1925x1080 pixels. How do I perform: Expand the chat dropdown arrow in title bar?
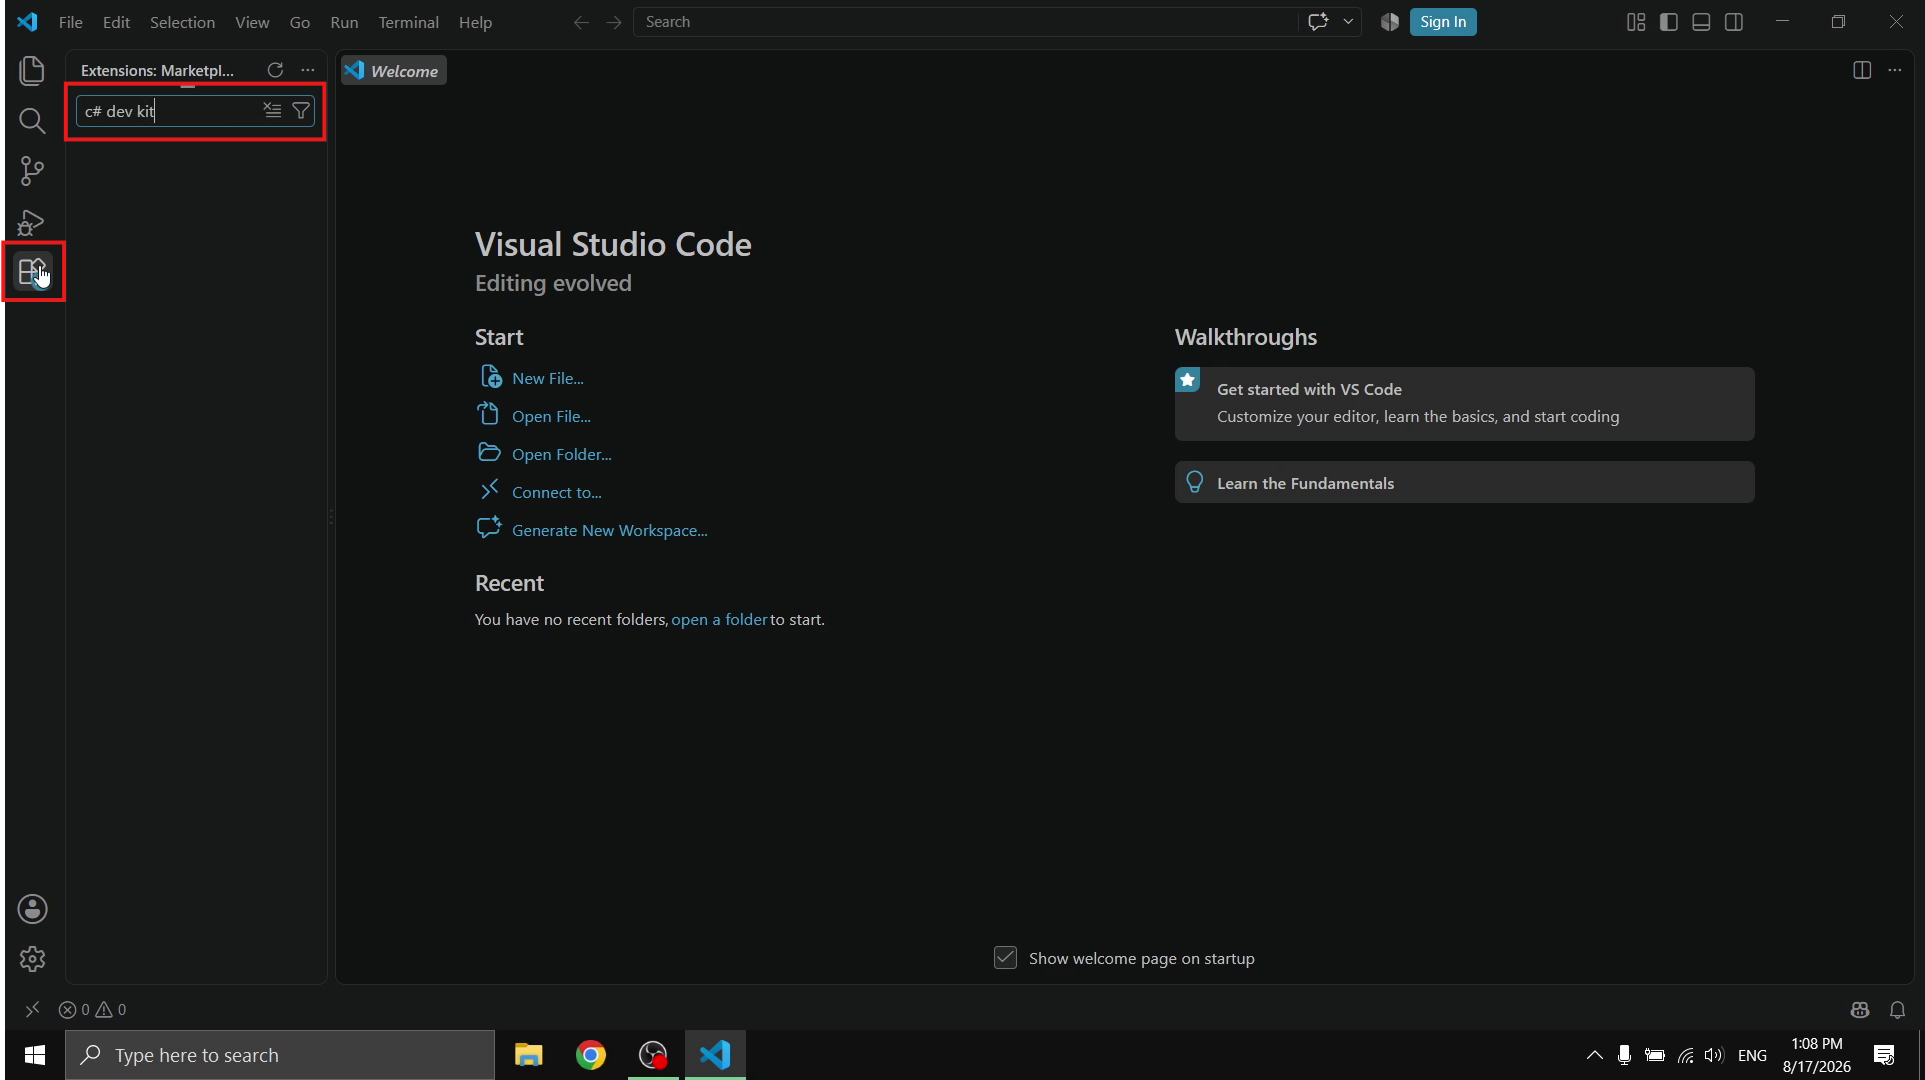1348,22
